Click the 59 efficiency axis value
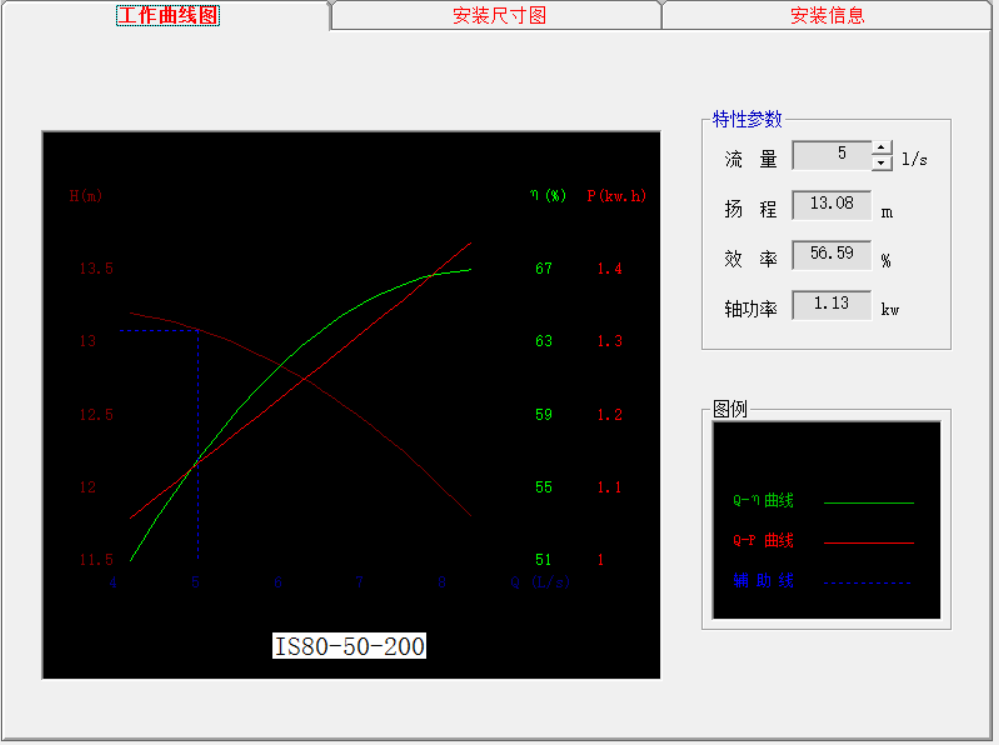This screenshot has width=999, height=745. click(x=543, y=415)
